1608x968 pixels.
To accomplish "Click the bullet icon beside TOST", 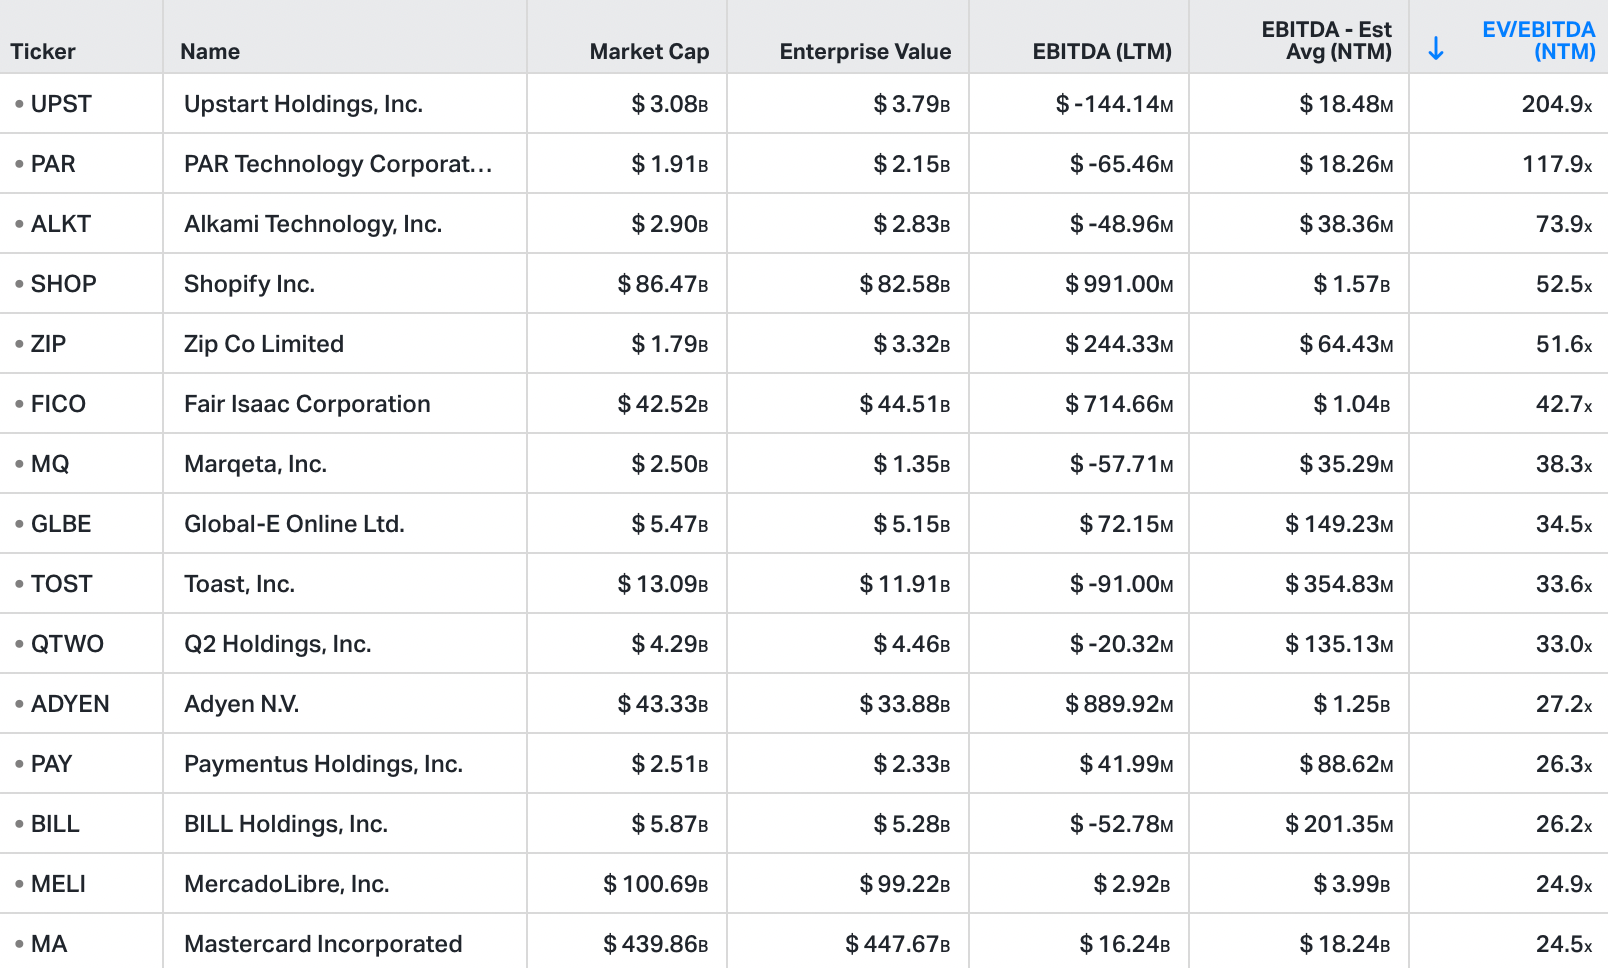I will (19, 584).
